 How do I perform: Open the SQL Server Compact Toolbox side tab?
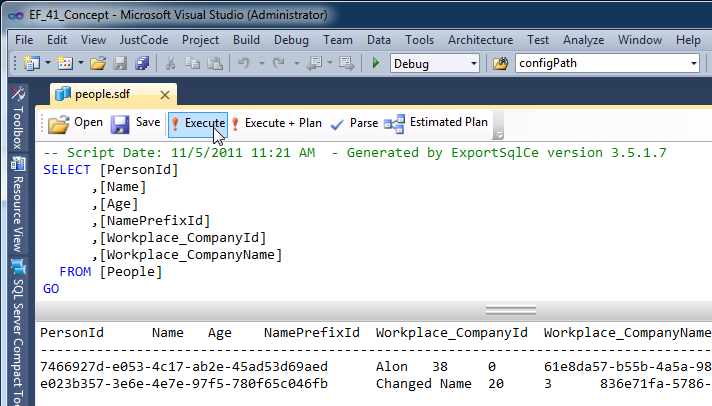[x=18, y=332]
